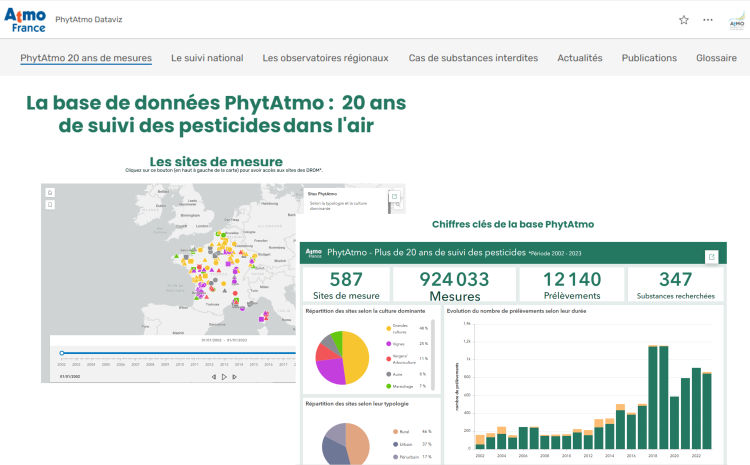The image size is (750, 465).
Task: Click the 2020 bar in the prélèvements chart
Action: coord(674,422)
